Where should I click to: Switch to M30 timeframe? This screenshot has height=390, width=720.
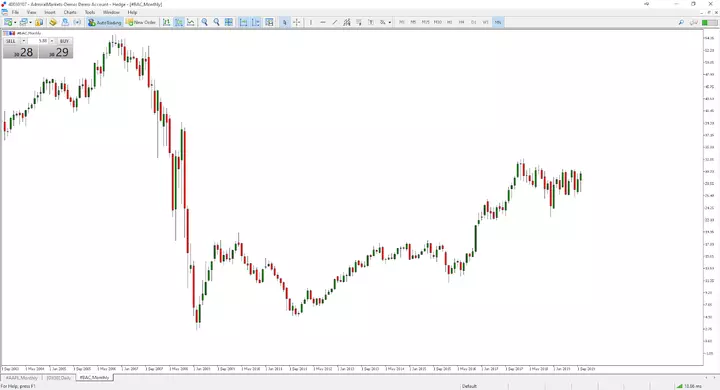(438, 22)
